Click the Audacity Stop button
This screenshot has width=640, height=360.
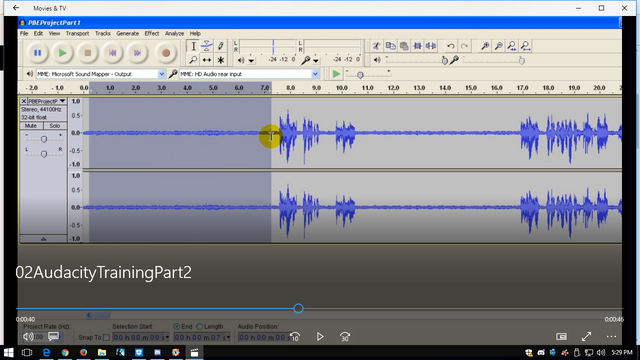[x=87, y=53]
